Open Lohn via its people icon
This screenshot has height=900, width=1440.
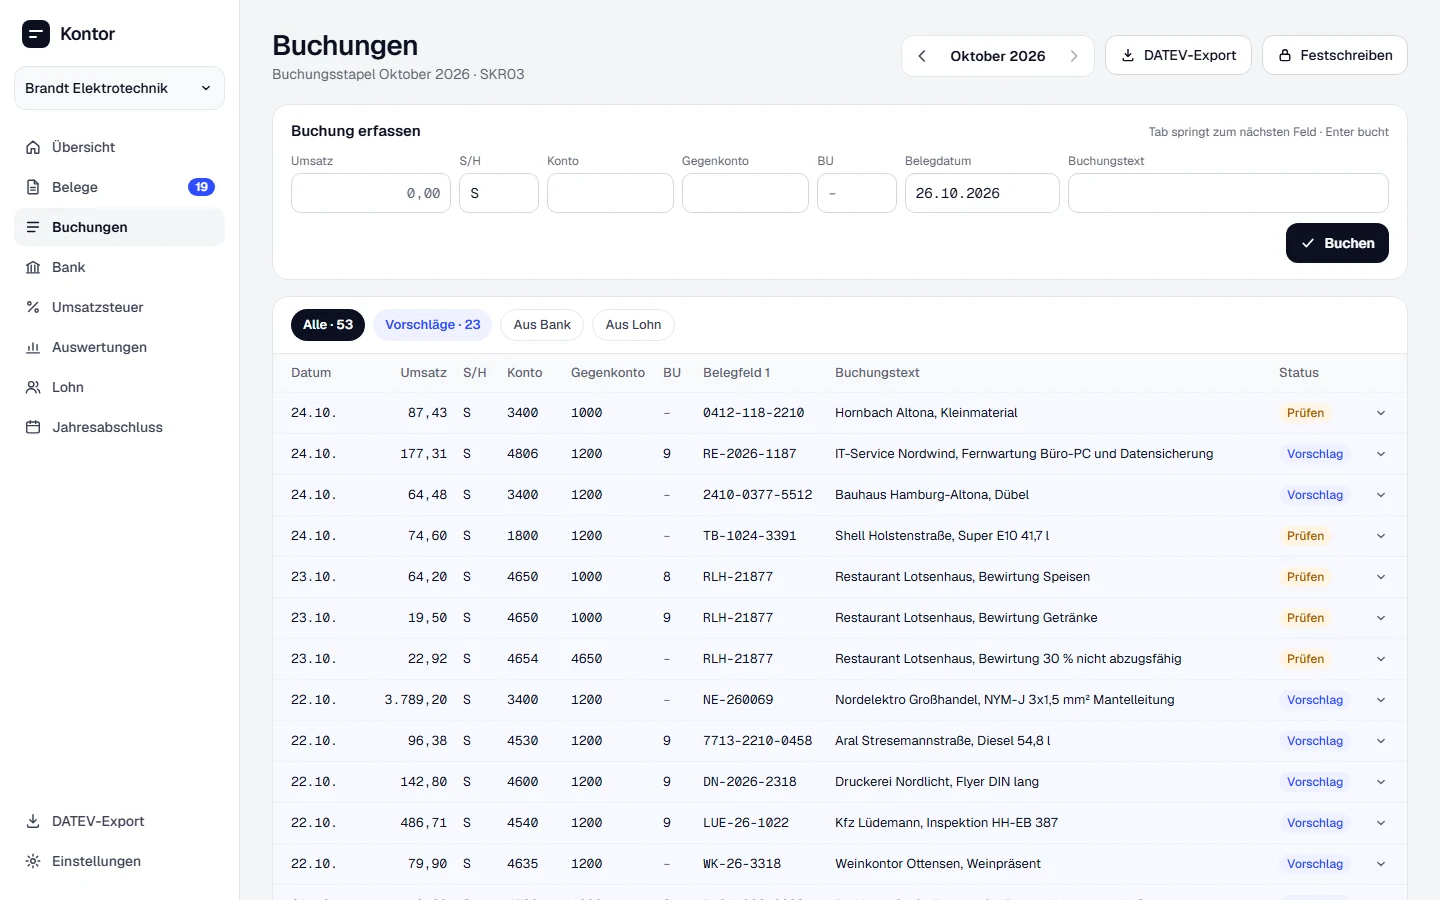[33, 387]
